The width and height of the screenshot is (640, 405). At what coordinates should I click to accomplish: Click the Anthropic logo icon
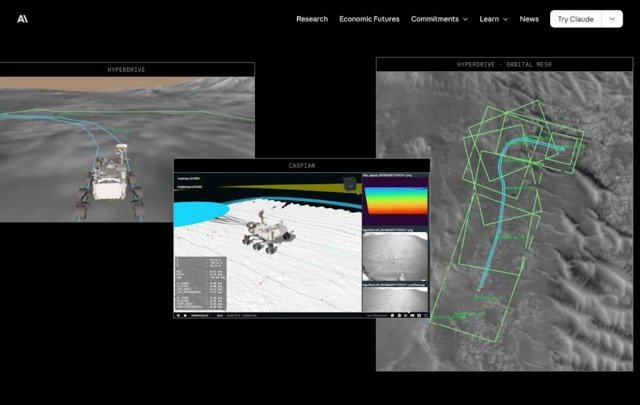coord(22,19)
